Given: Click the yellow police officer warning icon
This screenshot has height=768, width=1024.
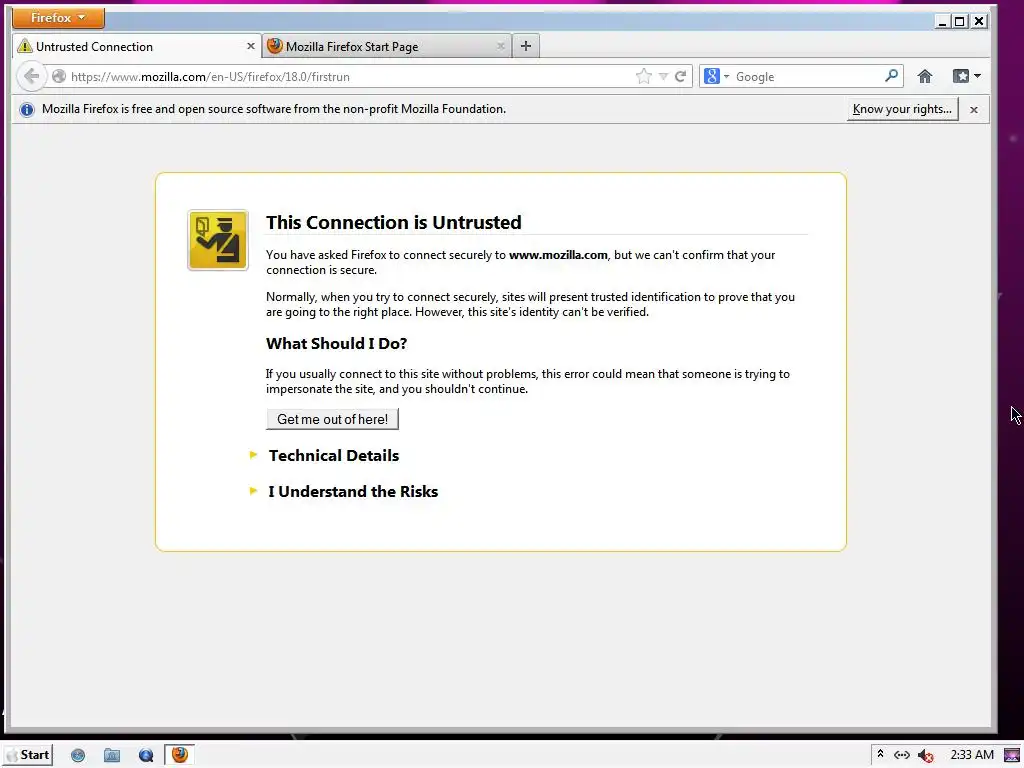Looking at the screenshot, I should tap(218, 240).
